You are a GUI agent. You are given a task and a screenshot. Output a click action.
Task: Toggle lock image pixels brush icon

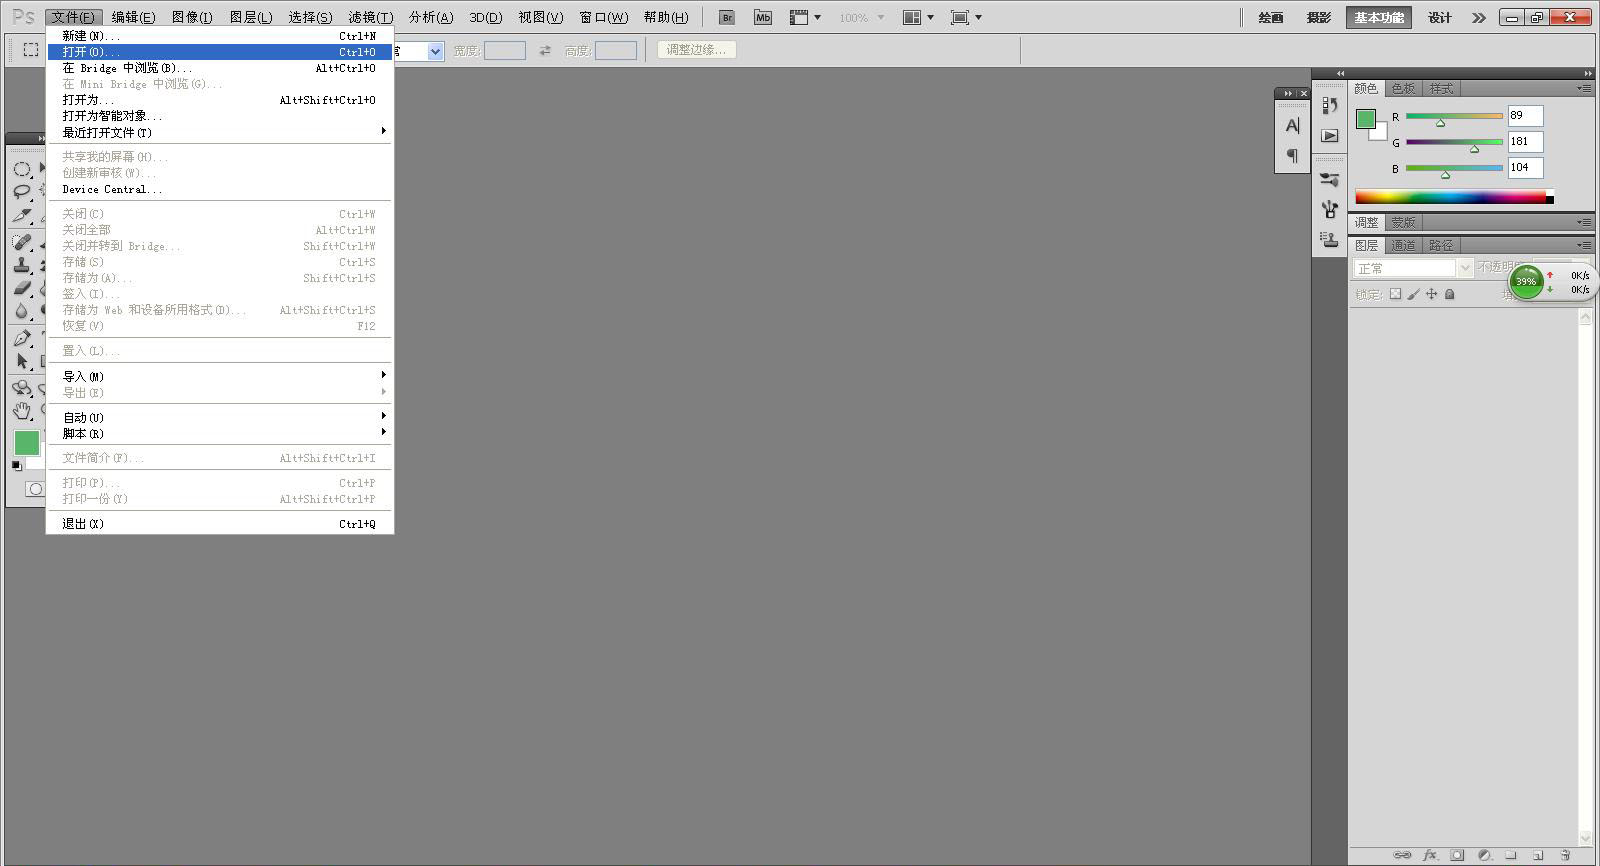[1413, 294]
